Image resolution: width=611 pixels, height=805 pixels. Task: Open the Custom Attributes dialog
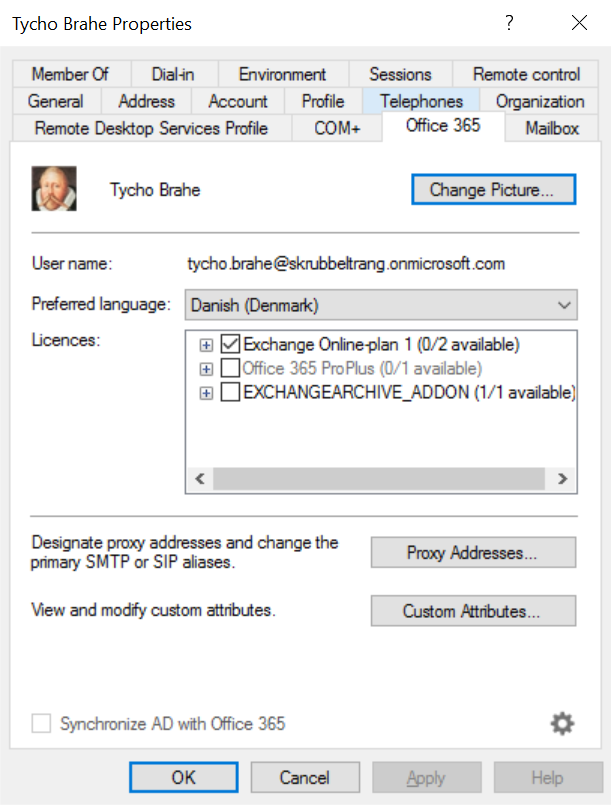(473, 611)
